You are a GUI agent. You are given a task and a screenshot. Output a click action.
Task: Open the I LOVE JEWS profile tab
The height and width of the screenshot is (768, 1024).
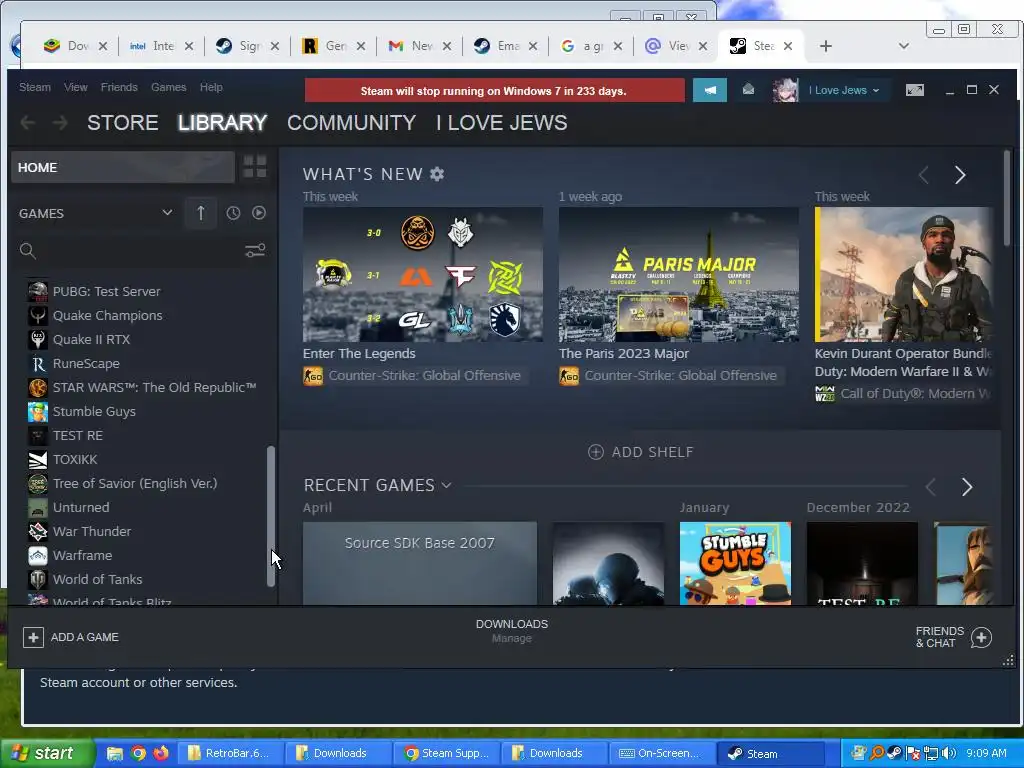pos(502,123)
